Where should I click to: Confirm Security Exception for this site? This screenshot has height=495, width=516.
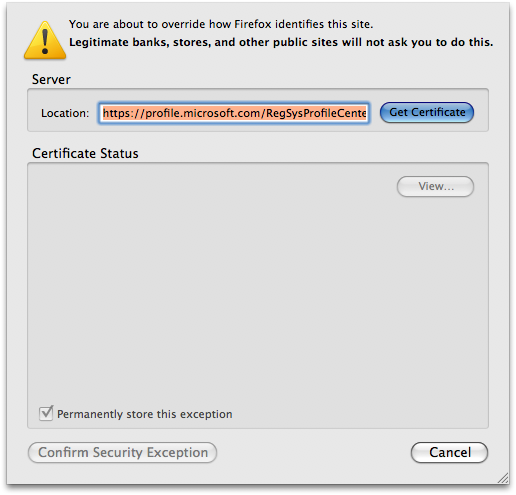pos(123,452)
